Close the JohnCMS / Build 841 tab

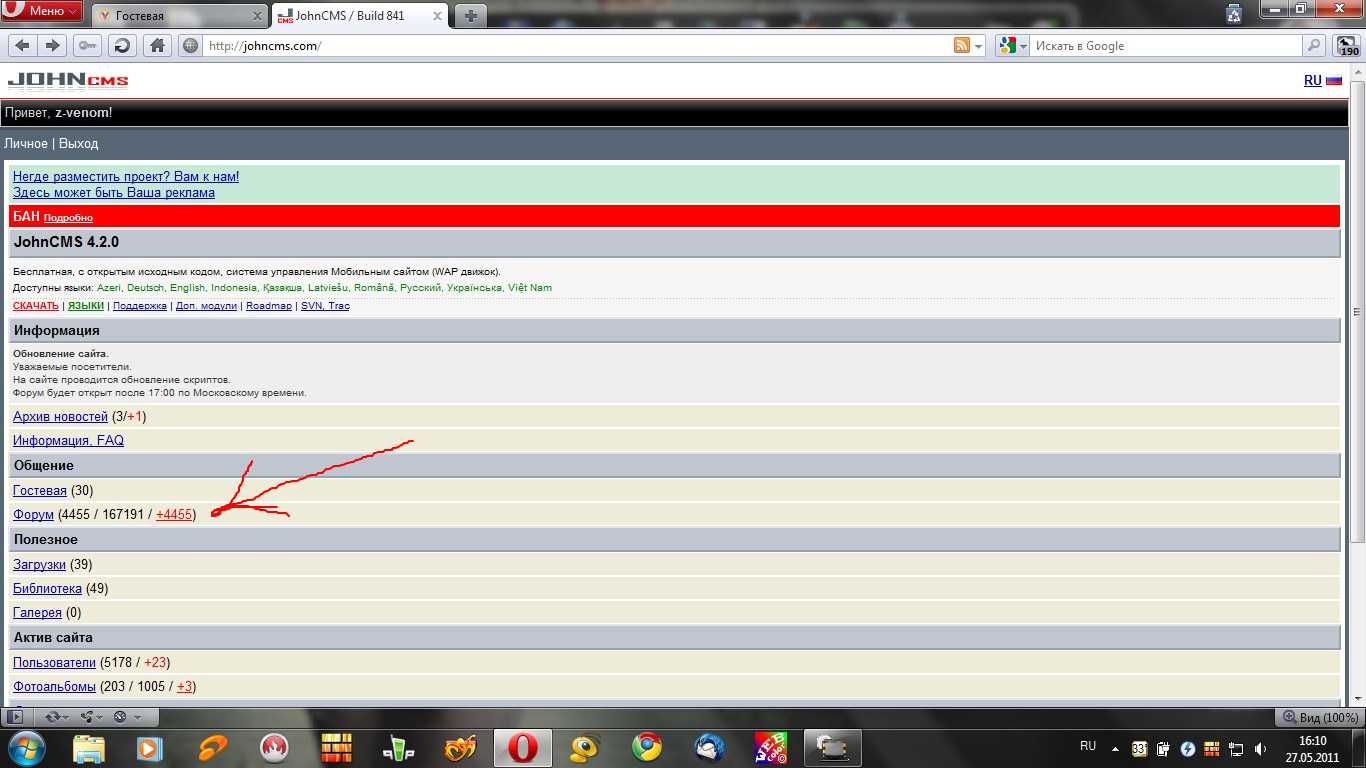pyautogui.click(x=437, y=16)
